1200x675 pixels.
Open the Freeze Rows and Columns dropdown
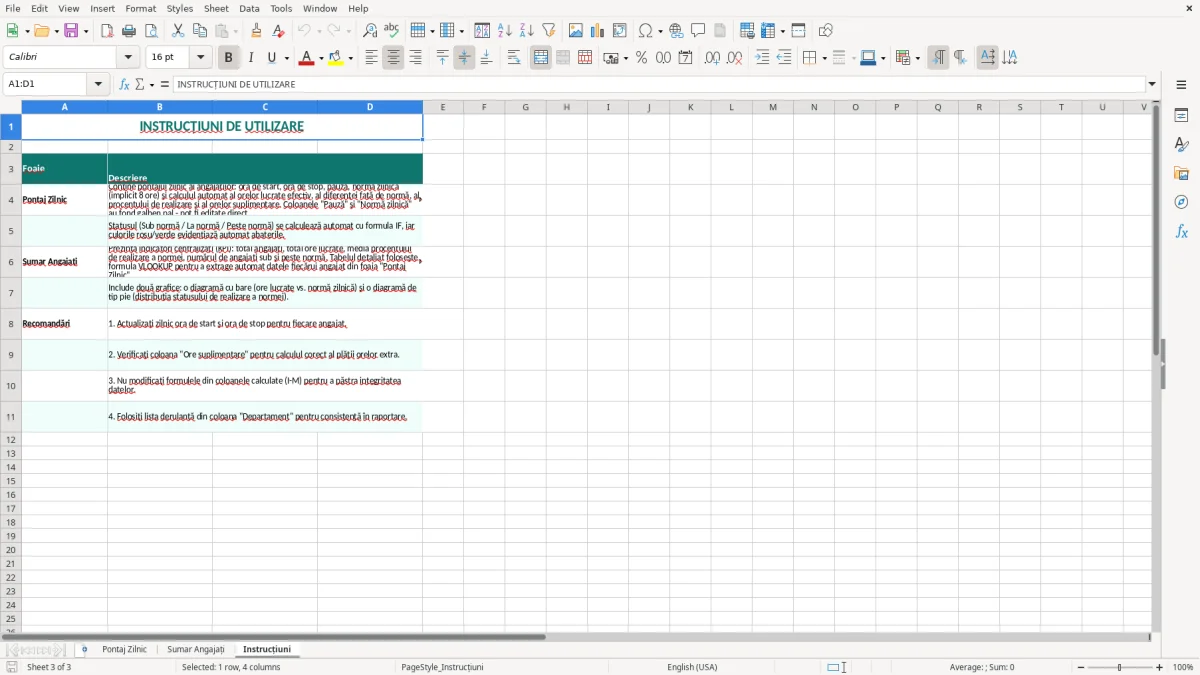pos(784,31)
